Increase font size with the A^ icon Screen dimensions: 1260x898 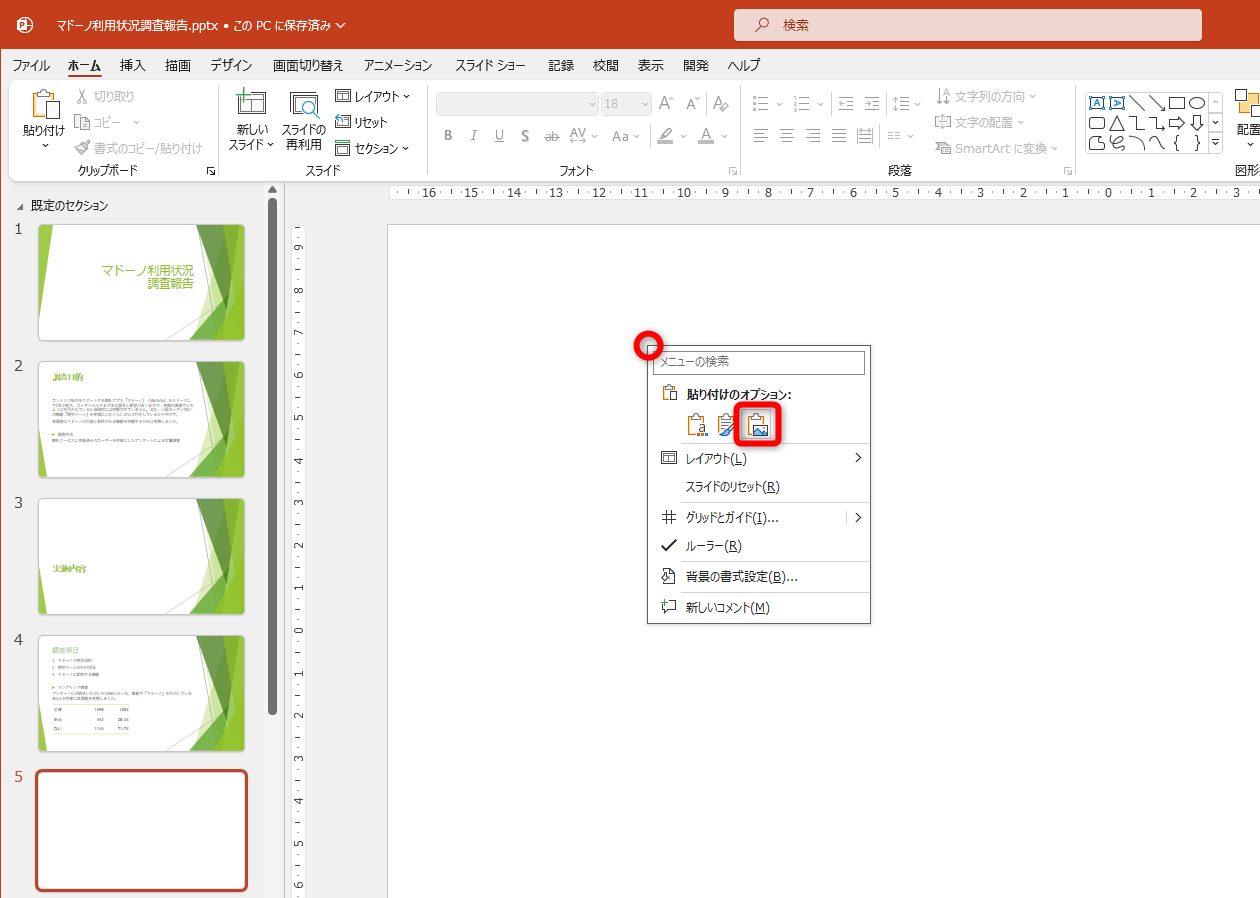[666, 104]
